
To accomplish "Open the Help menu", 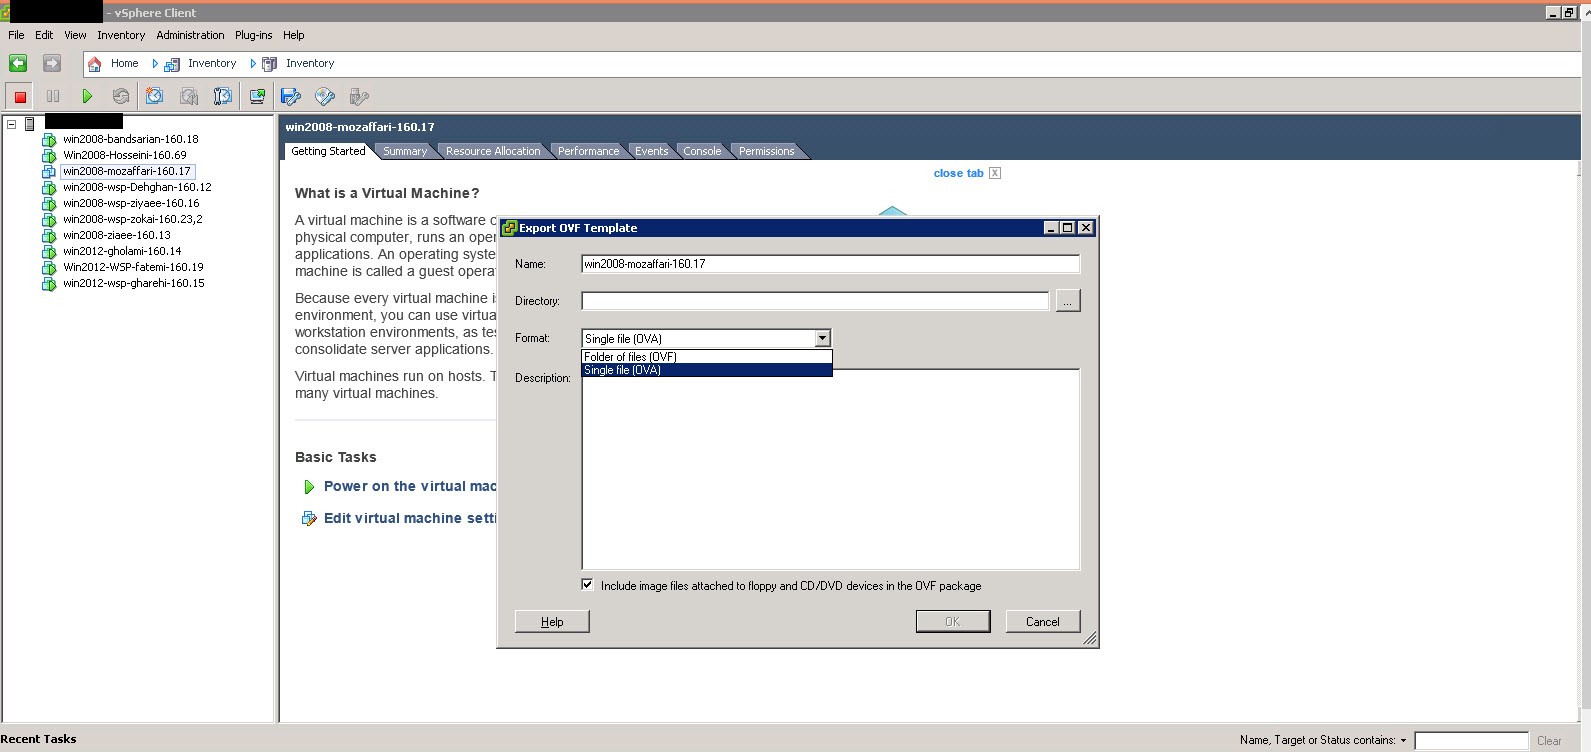I will pos(293,35).
